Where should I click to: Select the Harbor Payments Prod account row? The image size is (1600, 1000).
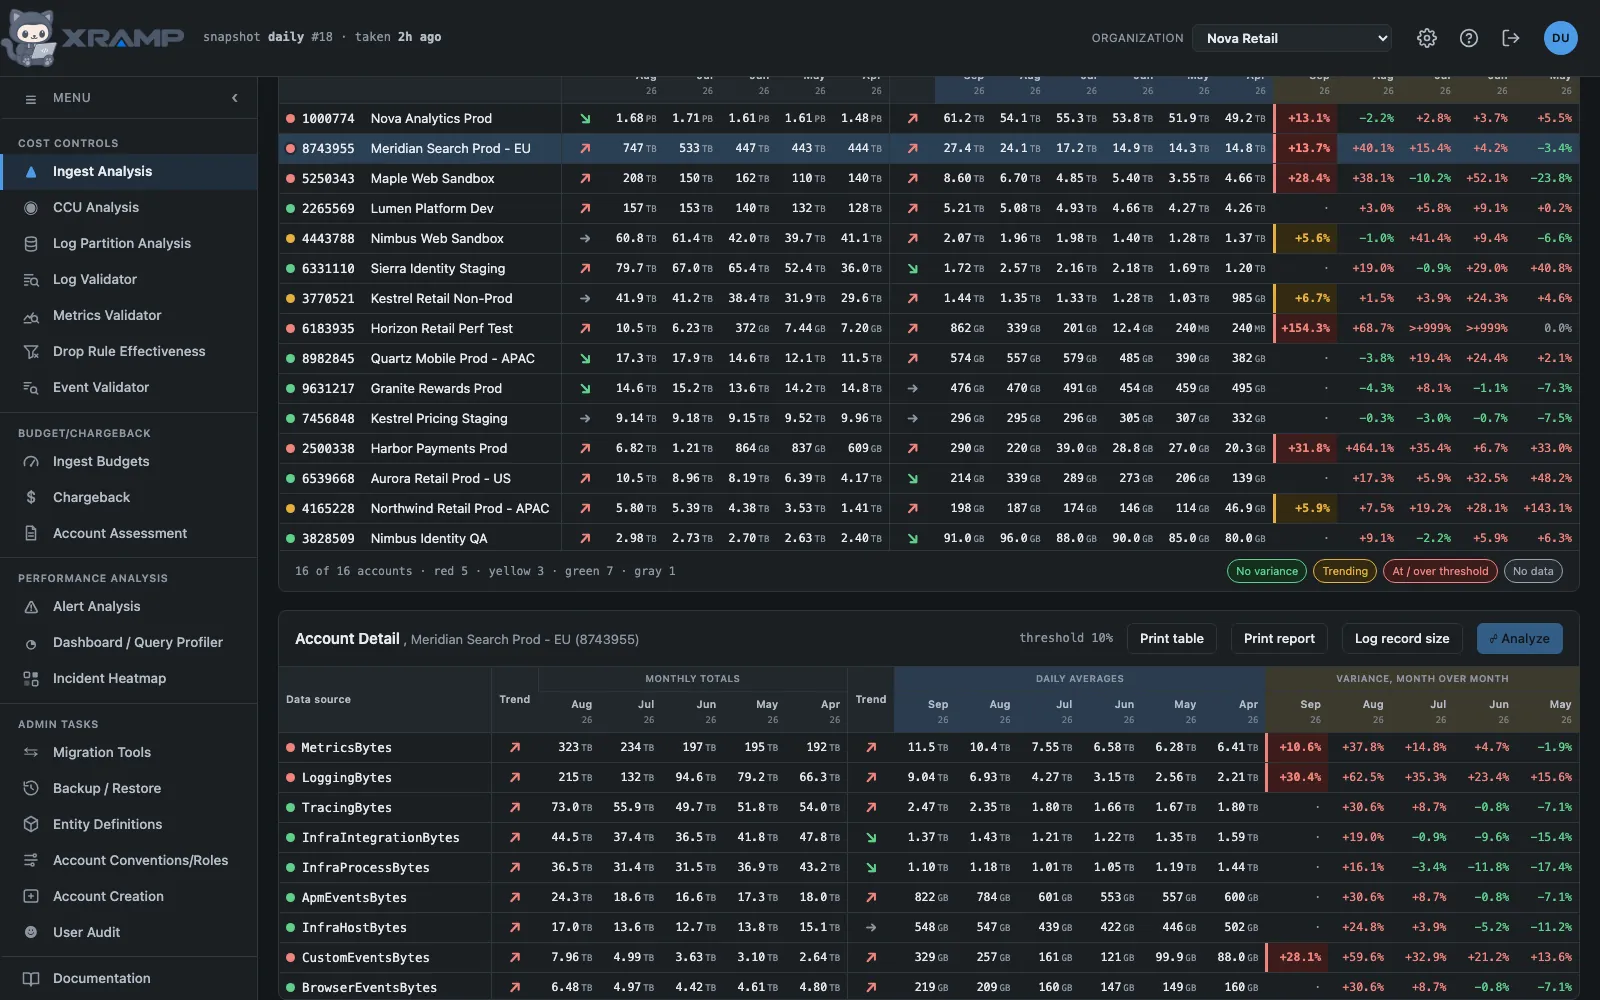point(929,448)
